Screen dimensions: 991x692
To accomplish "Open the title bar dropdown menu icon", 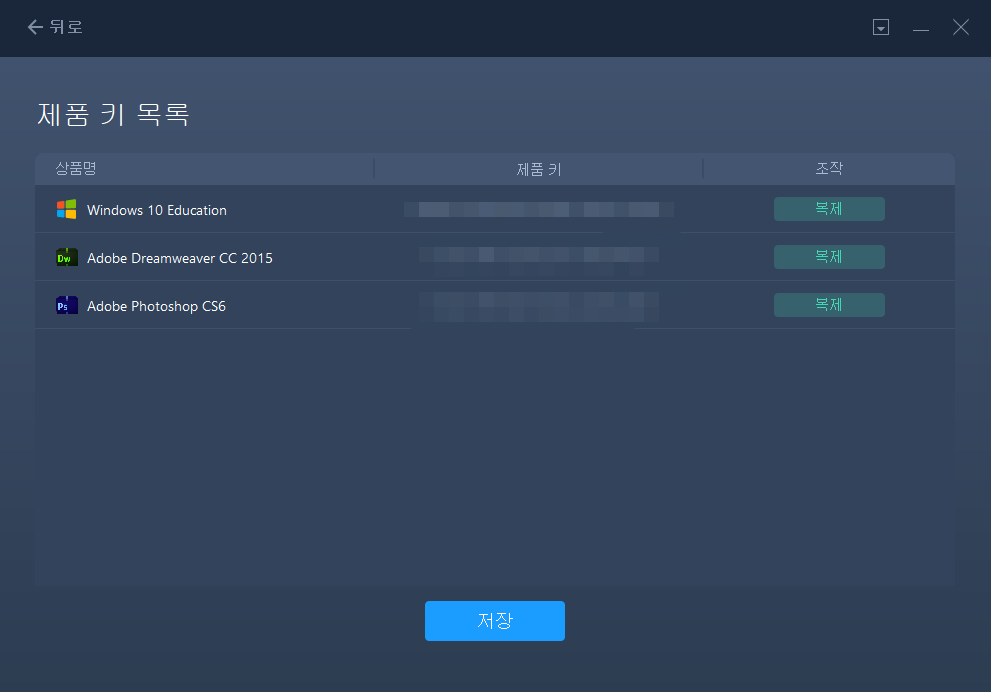I will click(880, 27).
